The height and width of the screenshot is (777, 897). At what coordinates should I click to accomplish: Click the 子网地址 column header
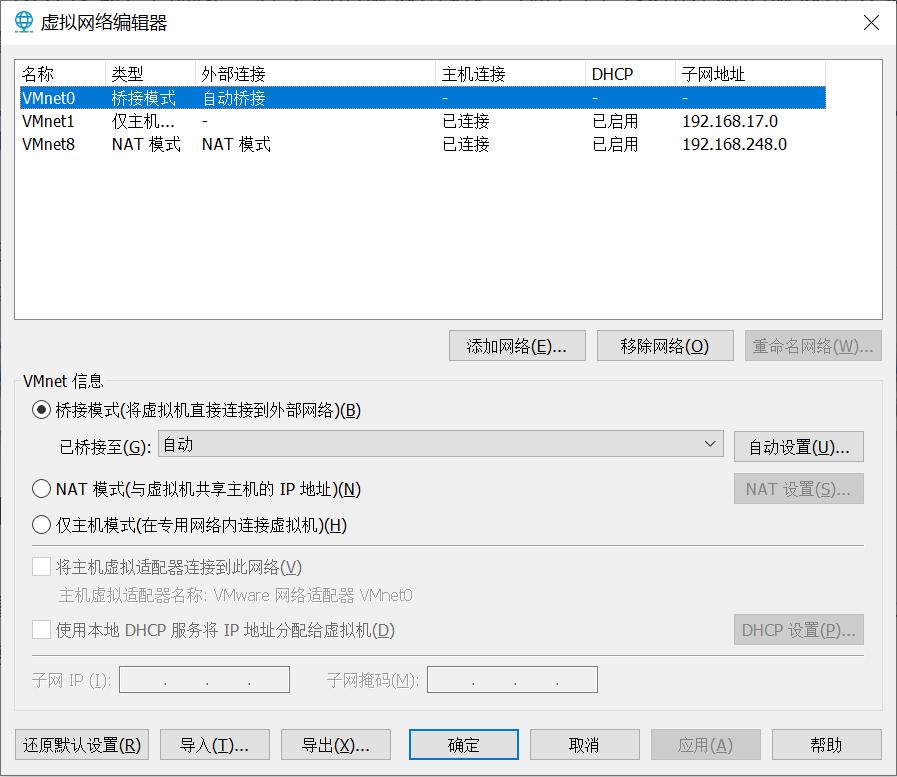coord(710,73)
